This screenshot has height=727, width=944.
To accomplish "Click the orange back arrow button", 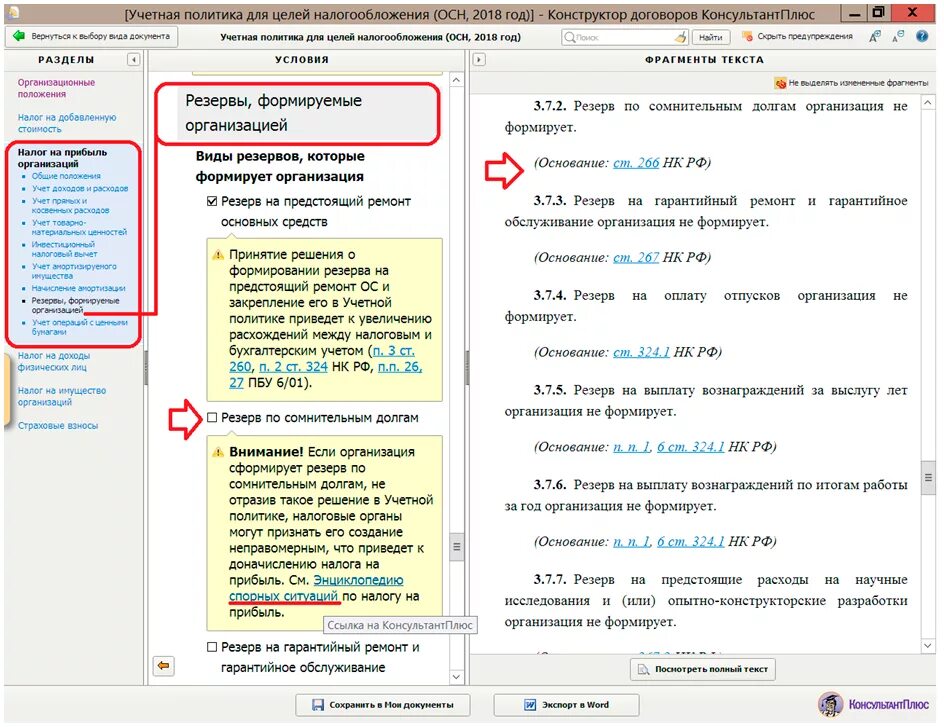I will pos(163,666).
